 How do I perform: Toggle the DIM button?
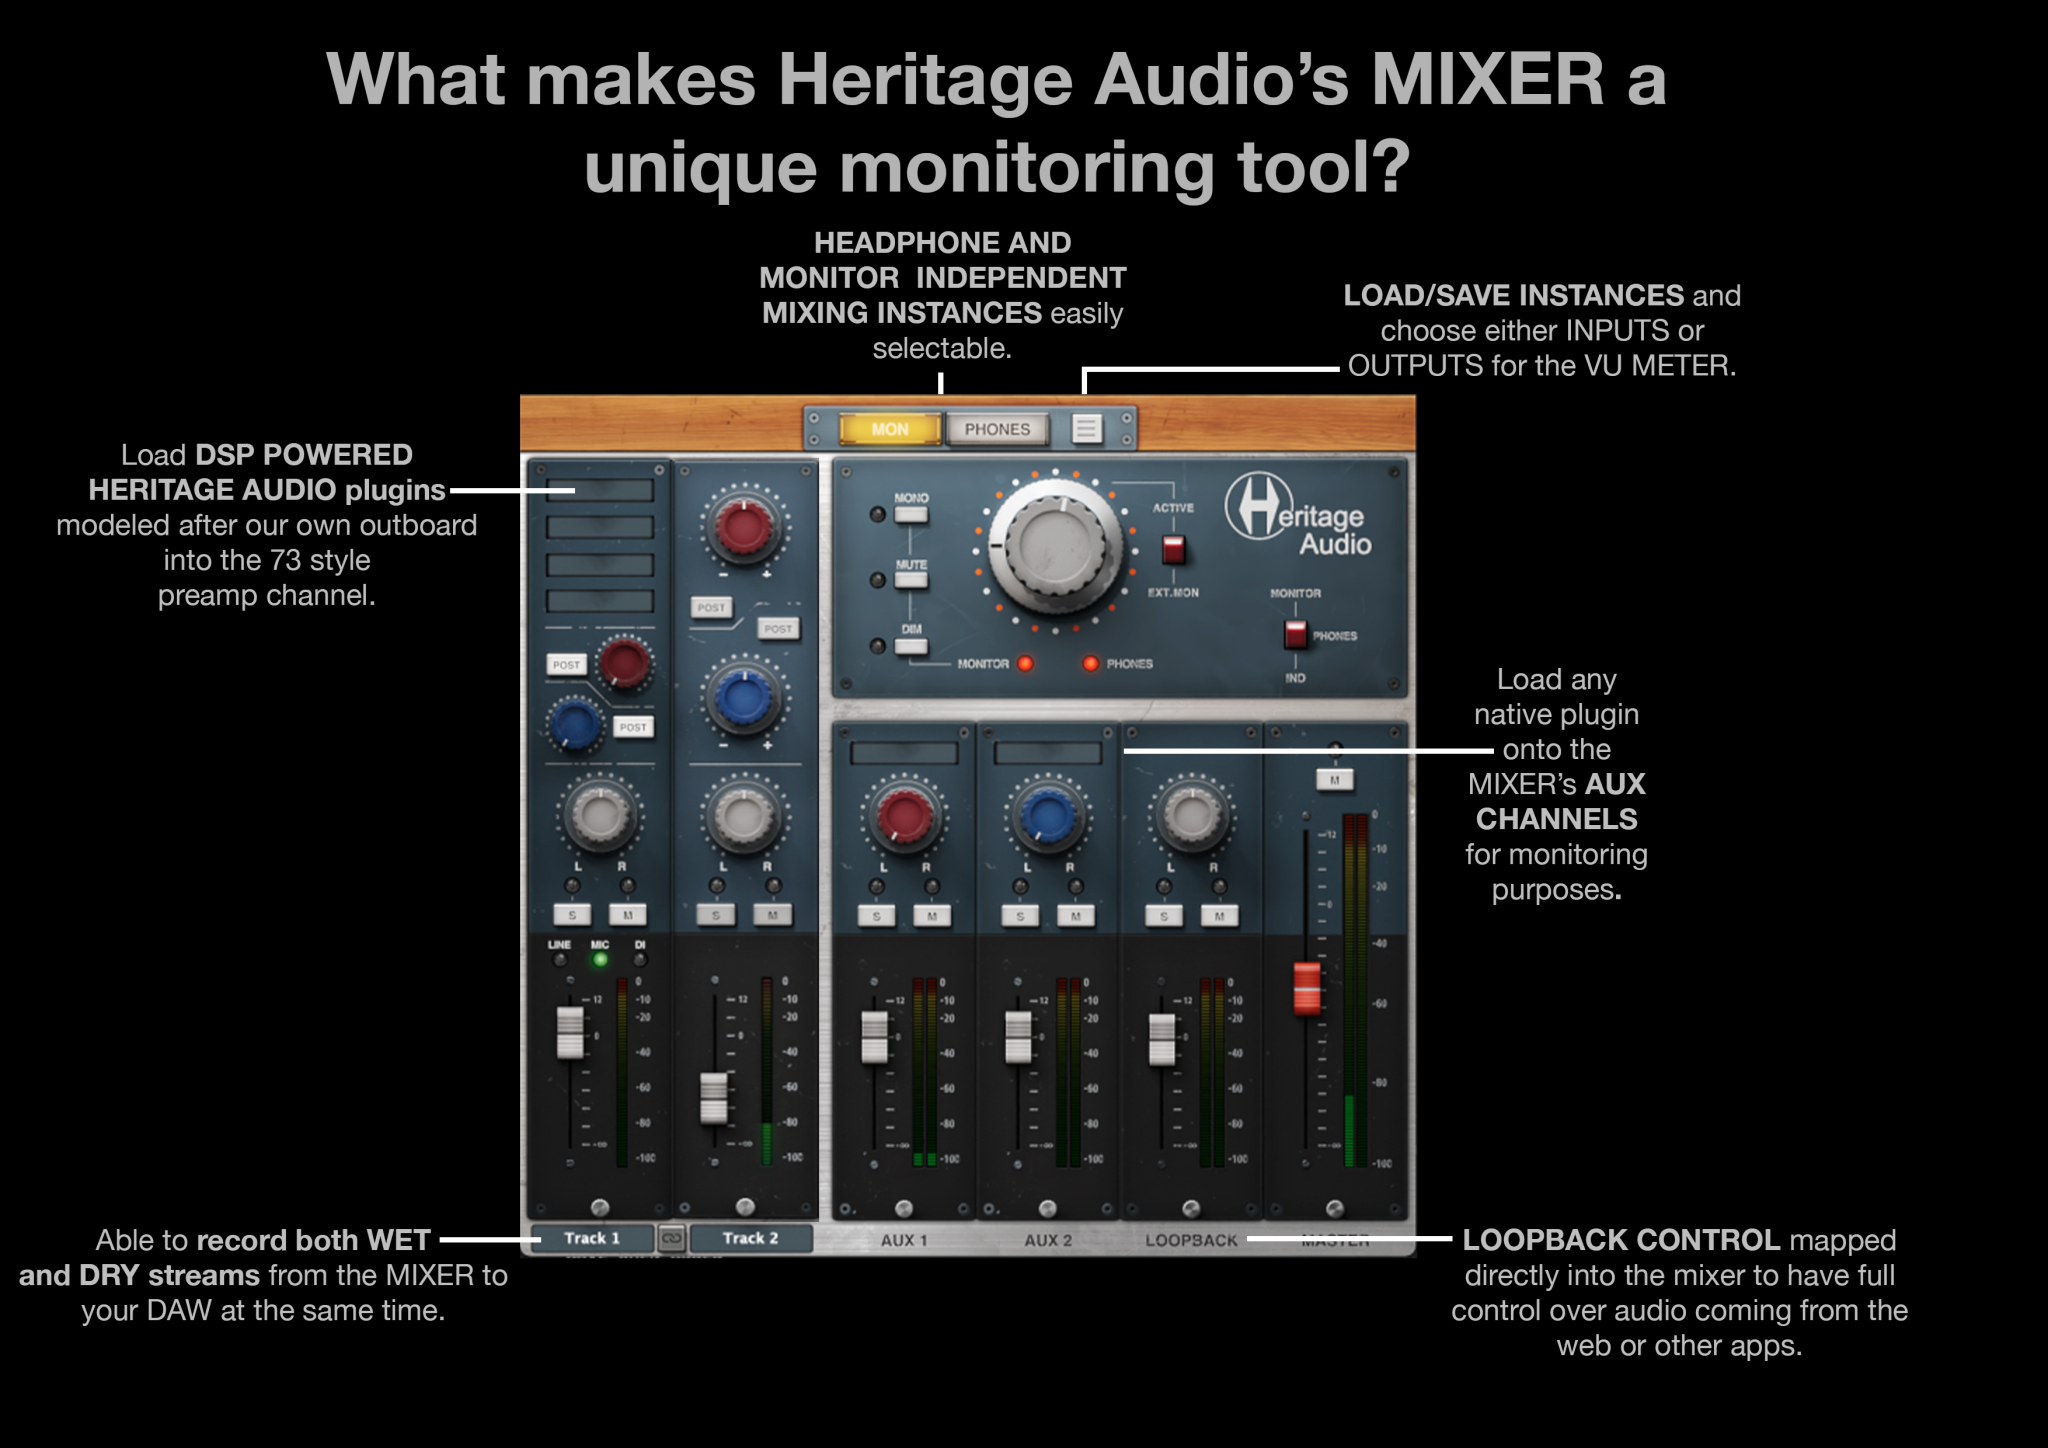tap(911, 646)
